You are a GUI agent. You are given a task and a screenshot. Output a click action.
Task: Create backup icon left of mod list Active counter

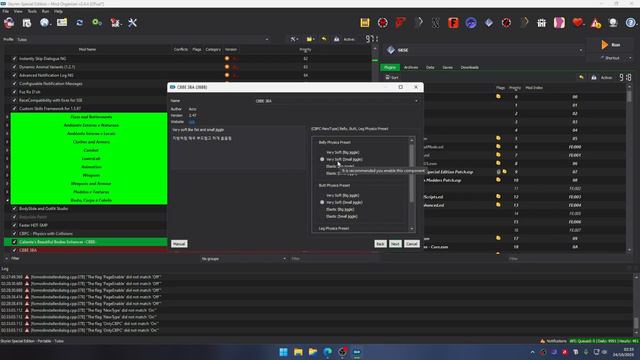click(x=336, y=39)
